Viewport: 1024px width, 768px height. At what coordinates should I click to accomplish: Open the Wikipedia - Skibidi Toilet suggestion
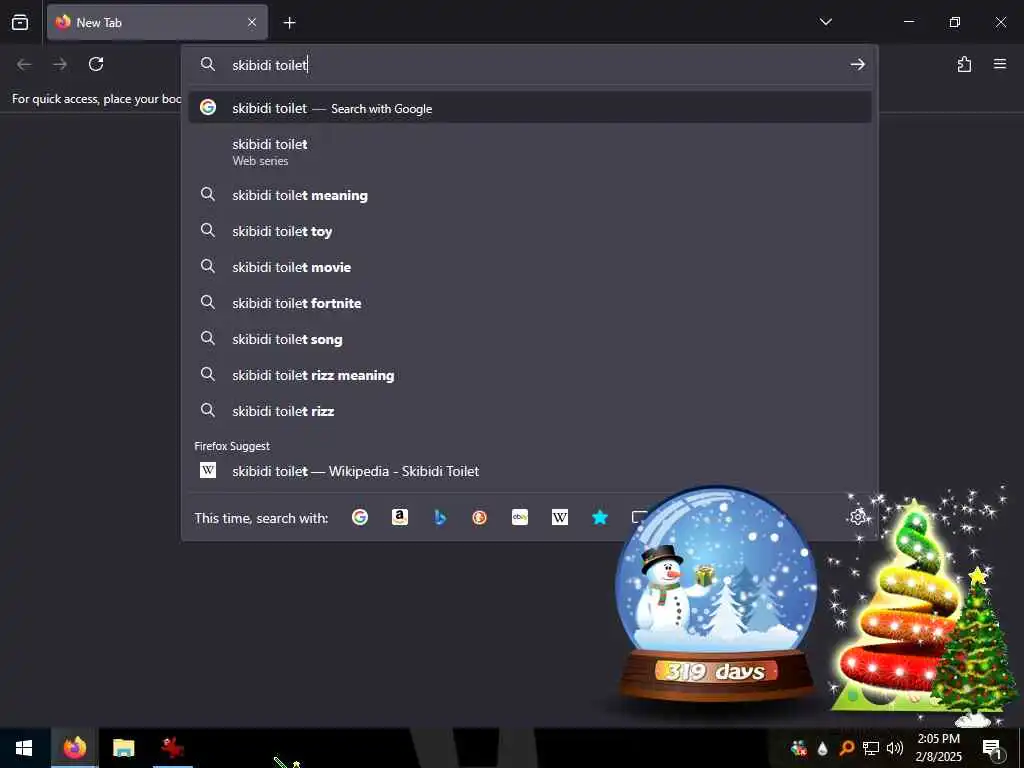tap(530, 470)
